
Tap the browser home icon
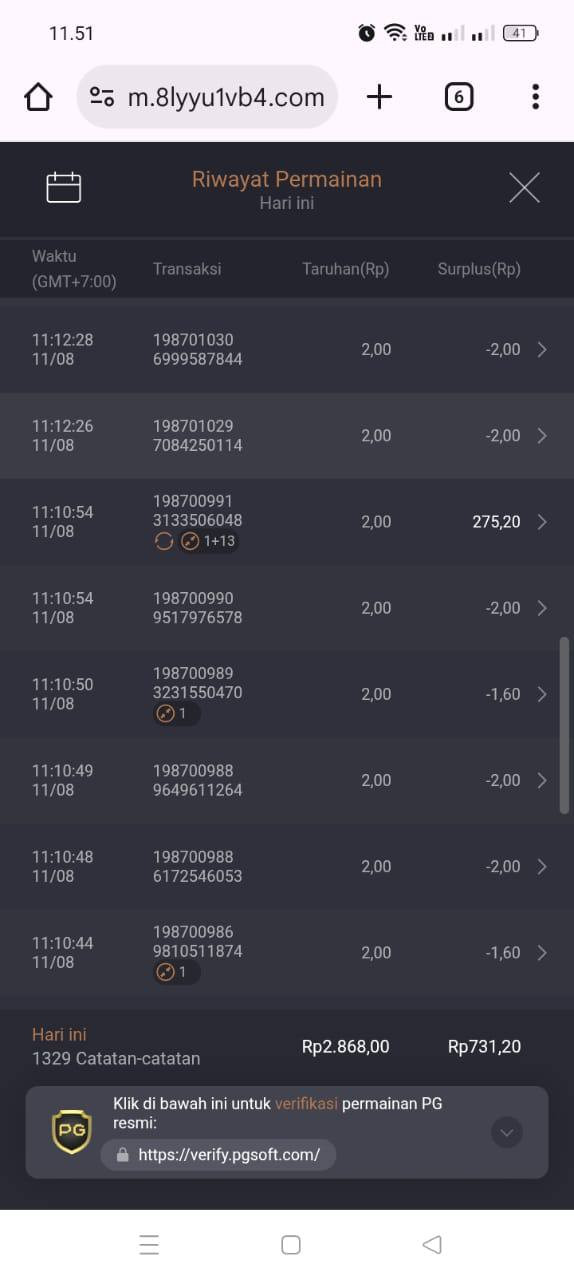click(x=38, y=97)
